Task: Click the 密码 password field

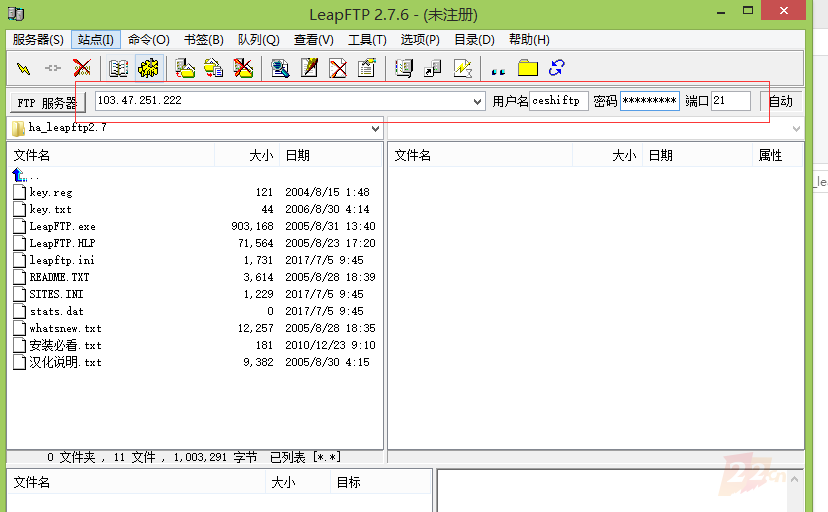Action: point(650,100)
